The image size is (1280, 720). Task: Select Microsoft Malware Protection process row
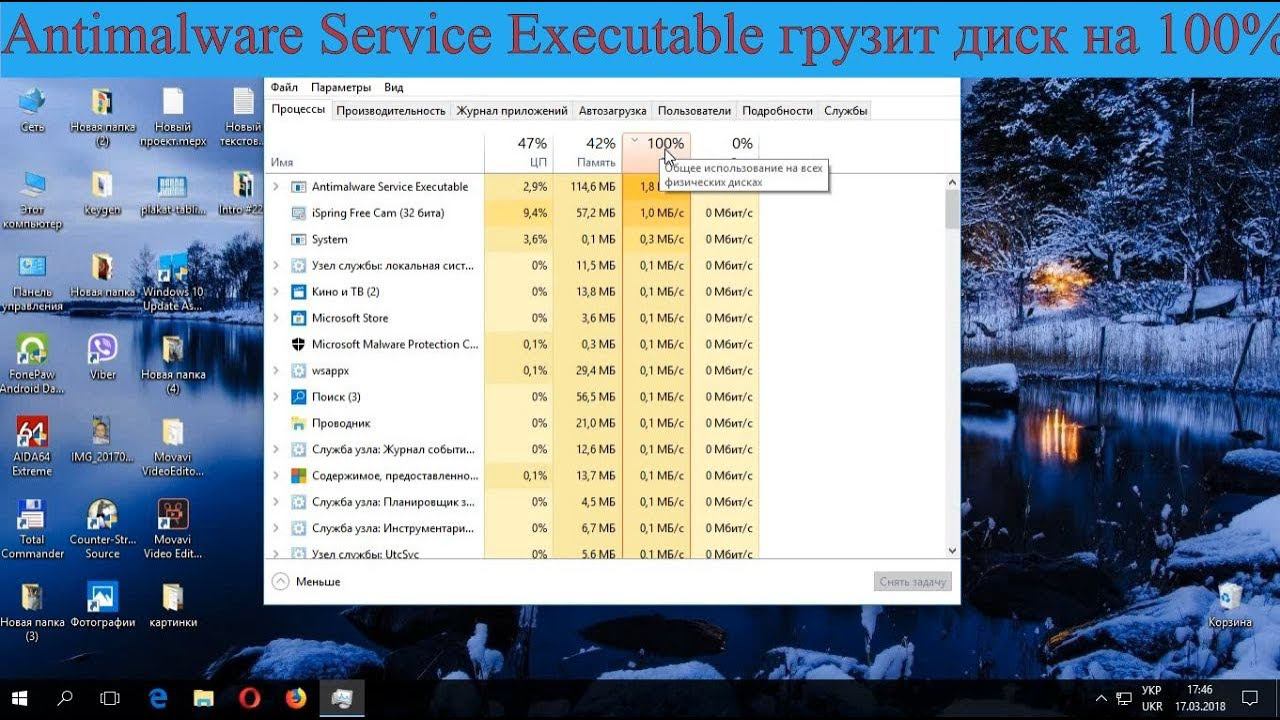(x=510, y=344)
